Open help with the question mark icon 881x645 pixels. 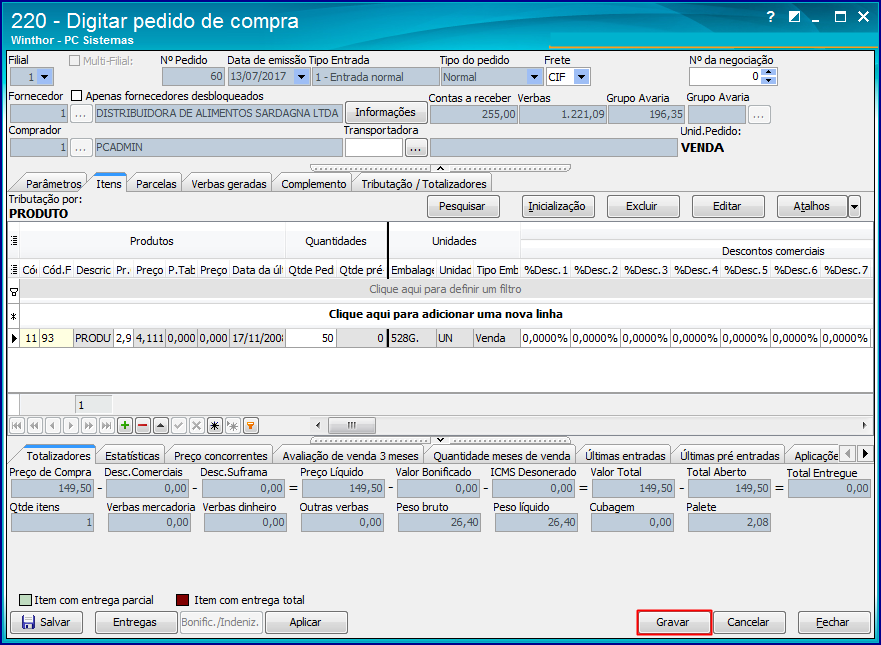[770, 17]
